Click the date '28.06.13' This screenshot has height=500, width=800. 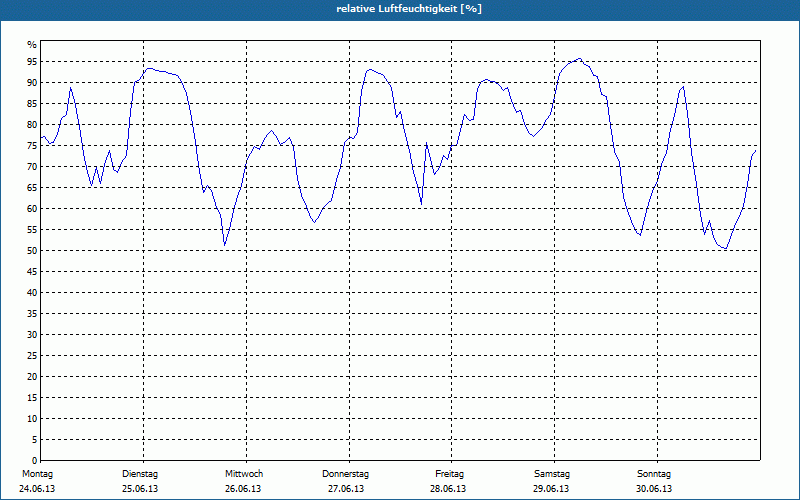[x=448, y=489]
